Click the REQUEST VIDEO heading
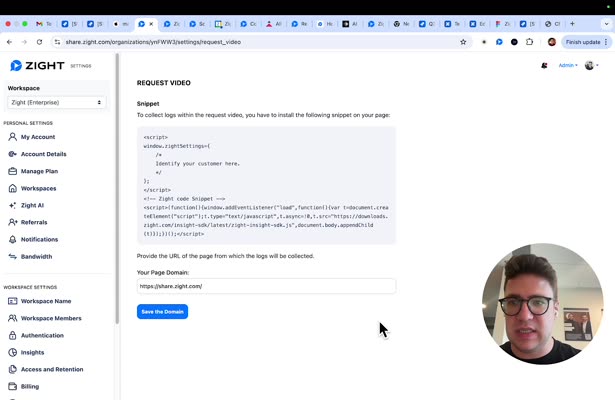 click(x=164, y=83)
